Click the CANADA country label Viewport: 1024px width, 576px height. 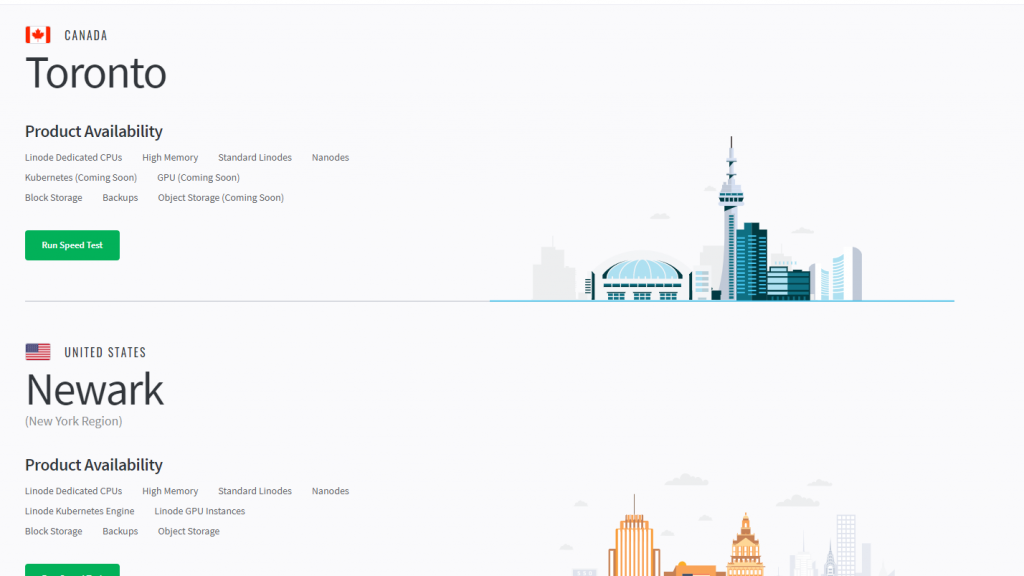coord(86,35)
